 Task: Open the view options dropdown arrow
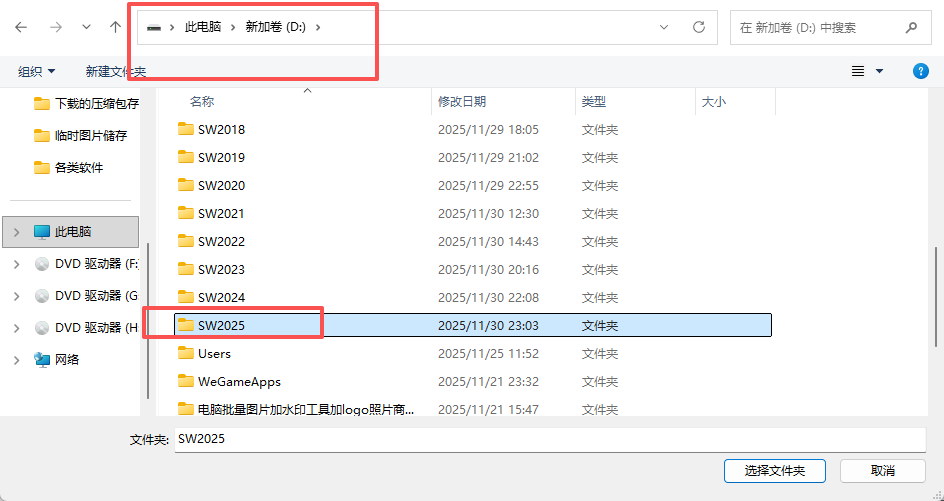point(879,71)
